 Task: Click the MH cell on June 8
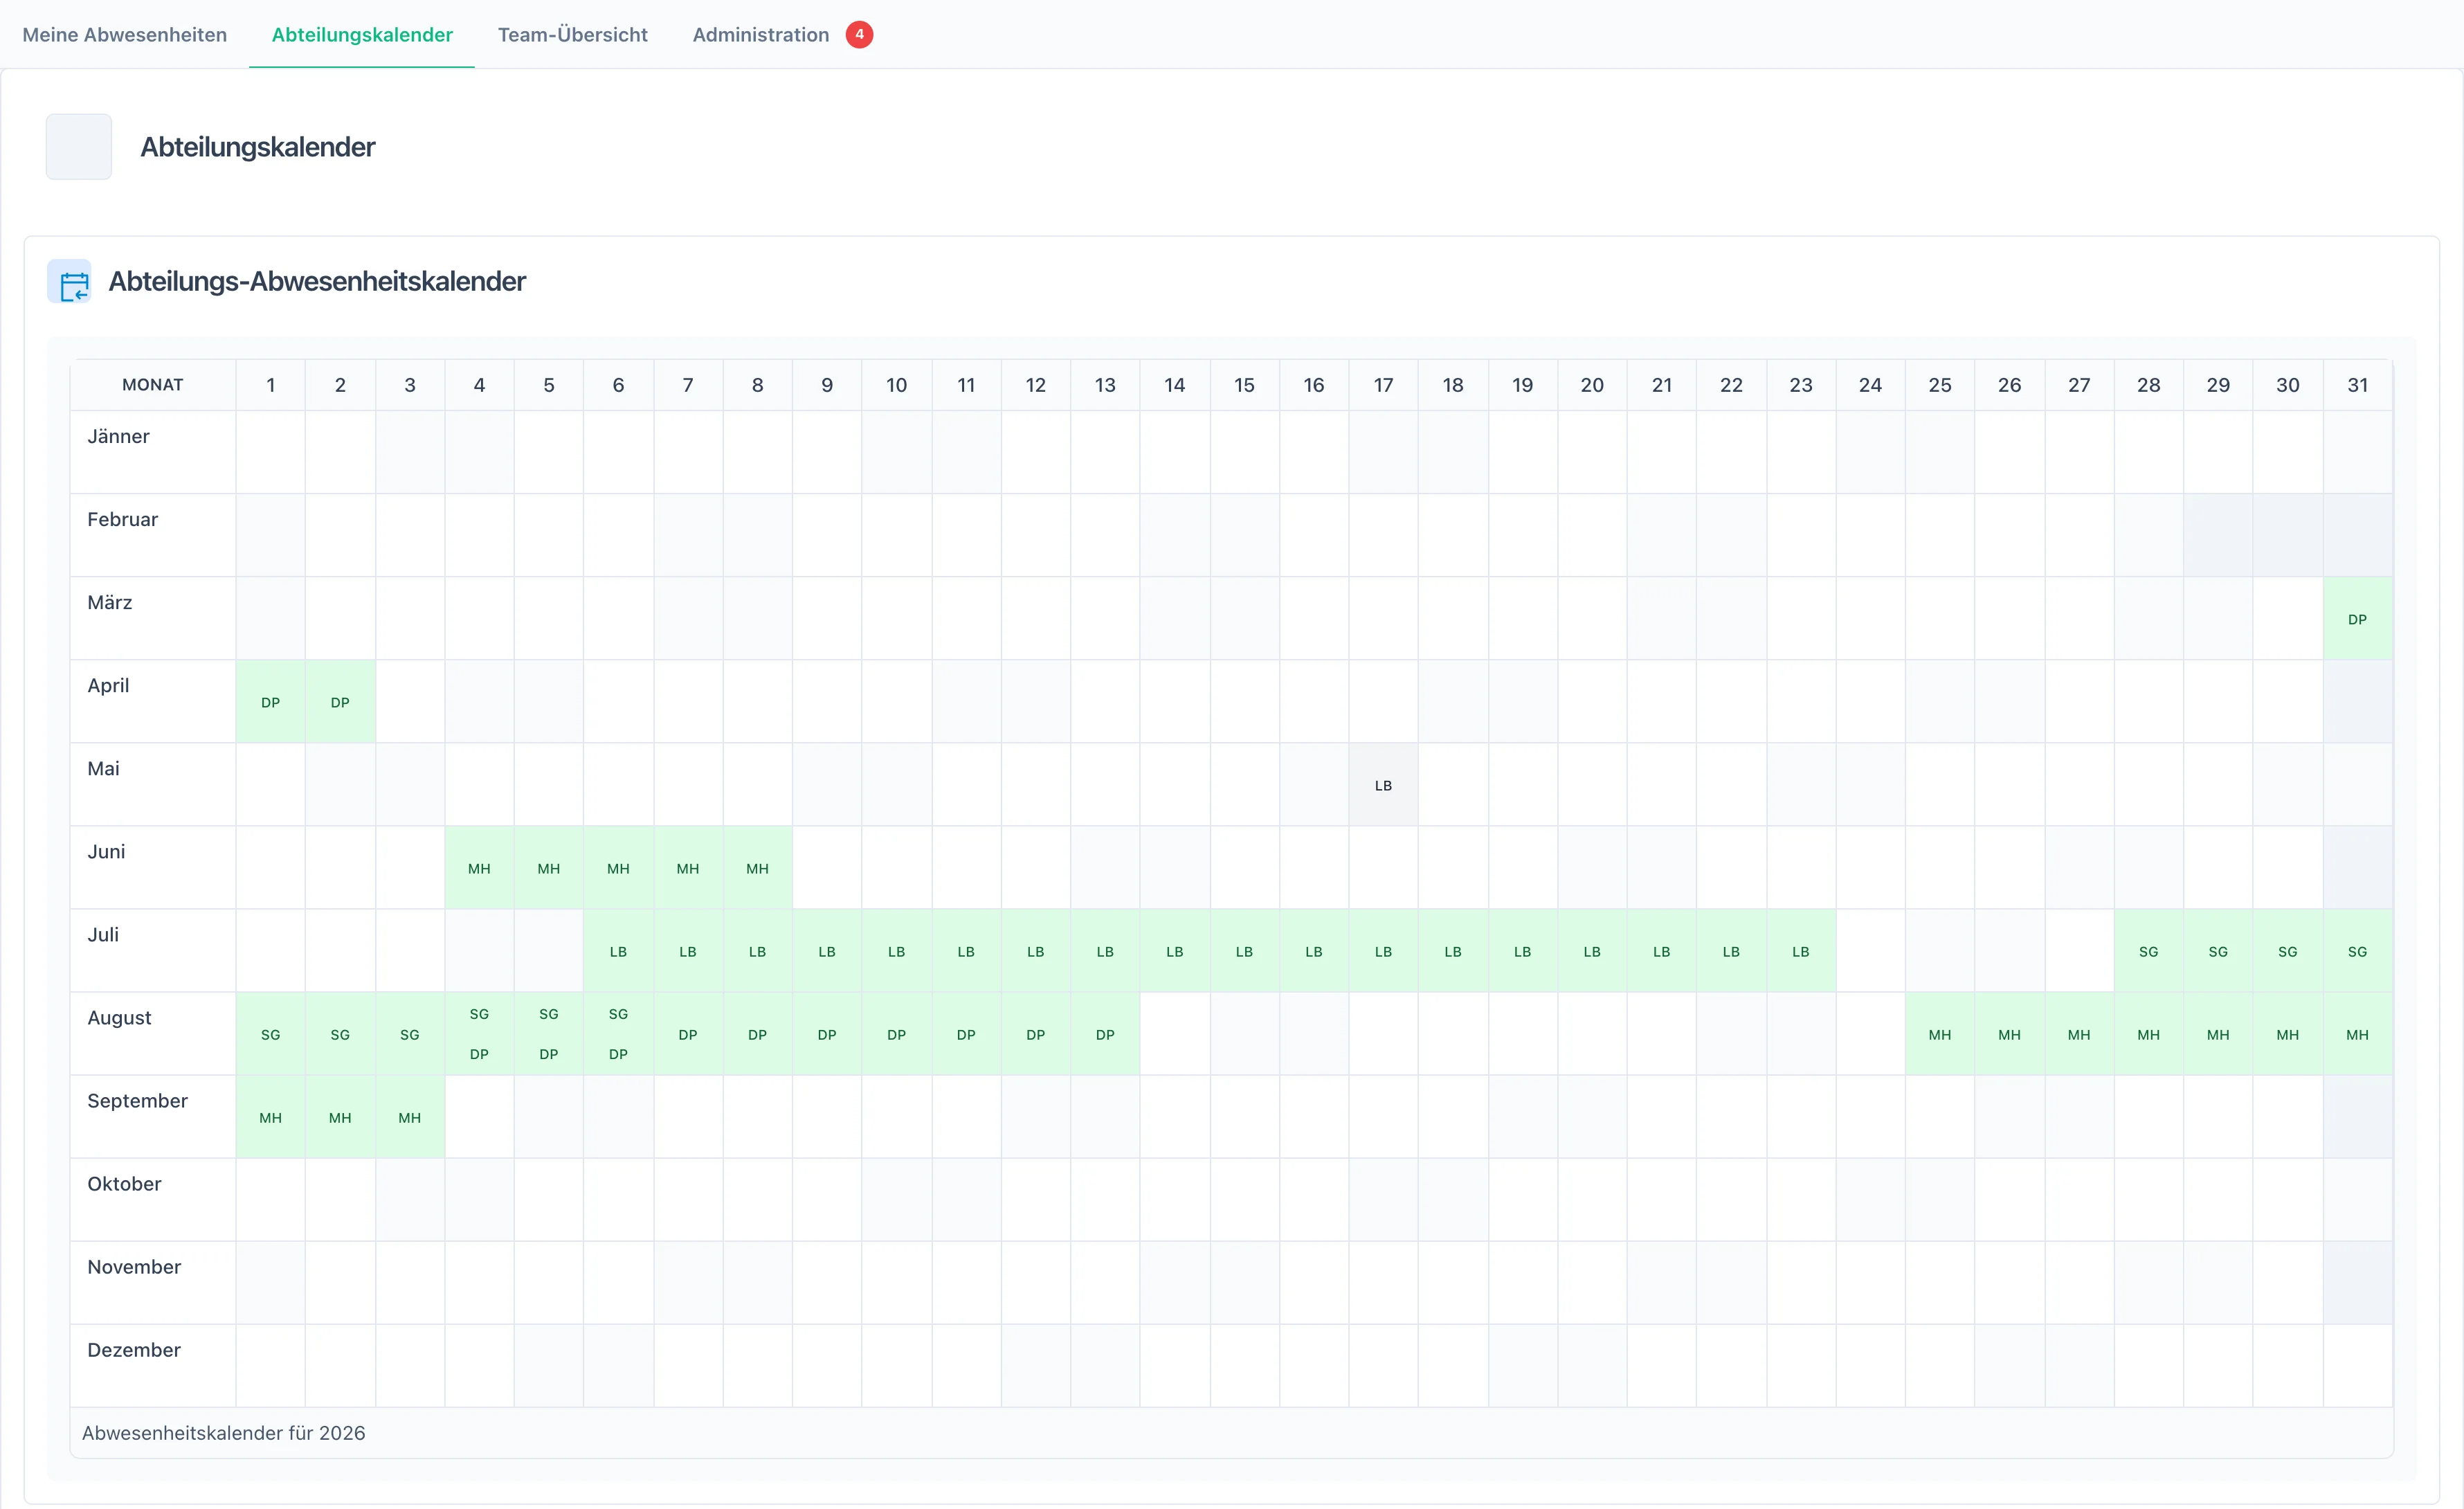click(758, 868)
